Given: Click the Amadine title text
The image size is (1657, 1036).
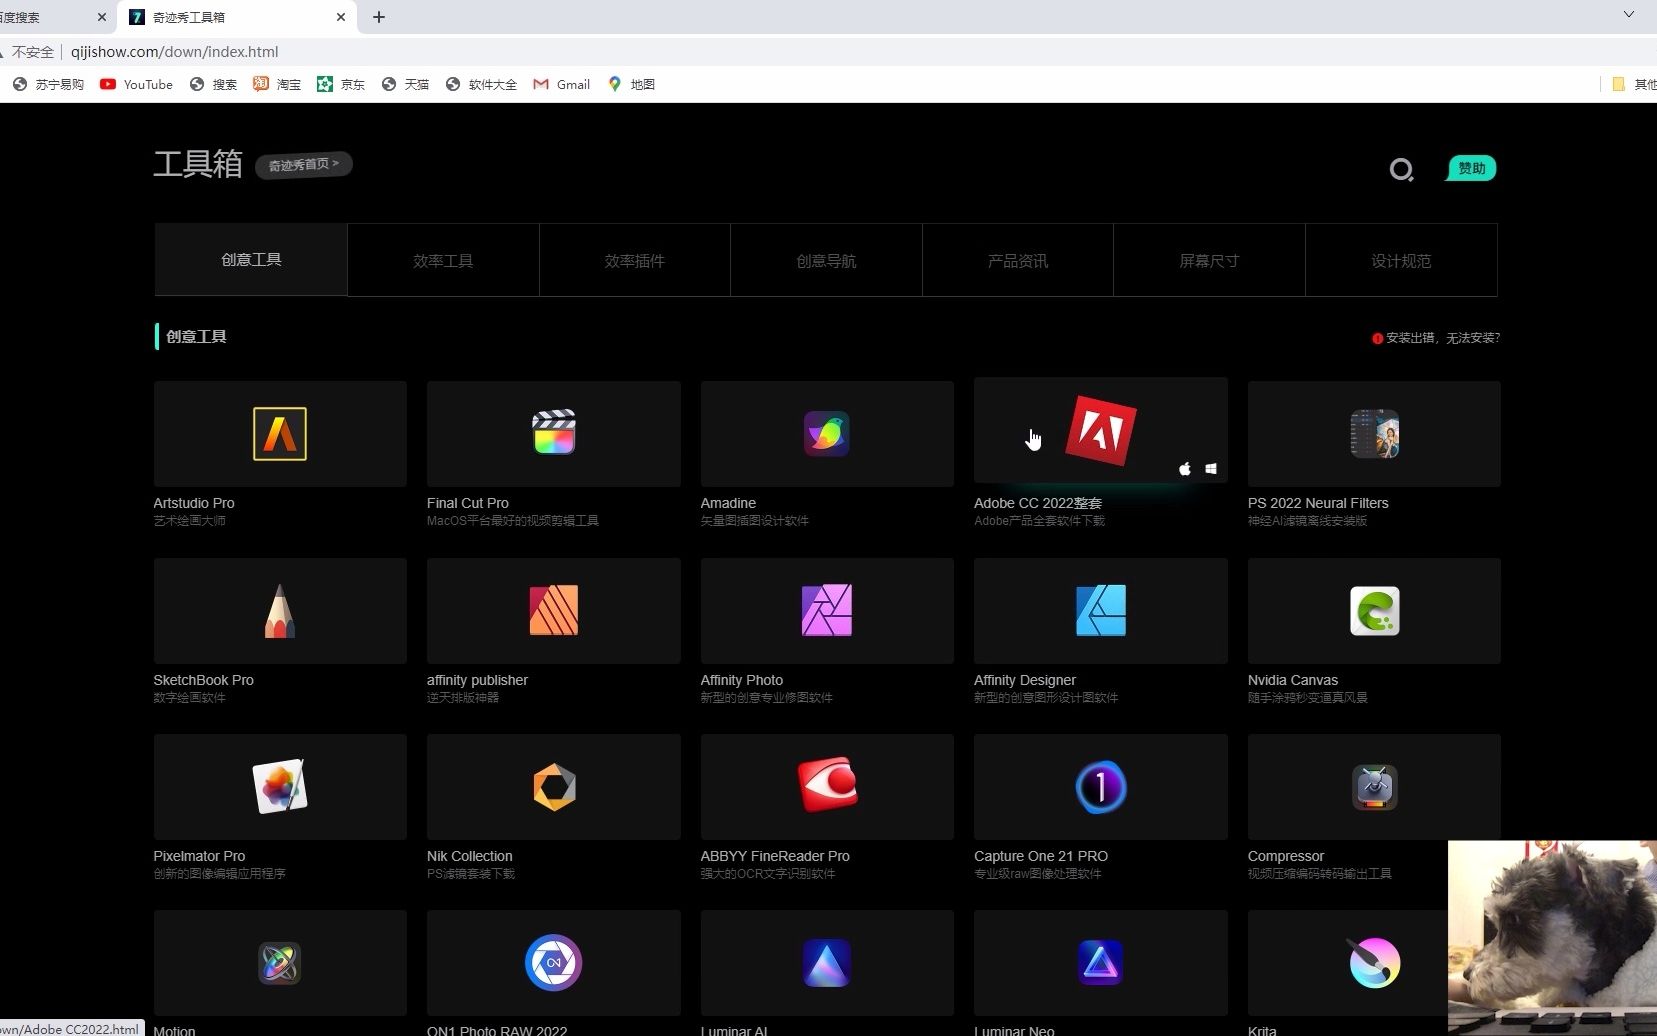Looking at the screenshot, I should [728, 503].
